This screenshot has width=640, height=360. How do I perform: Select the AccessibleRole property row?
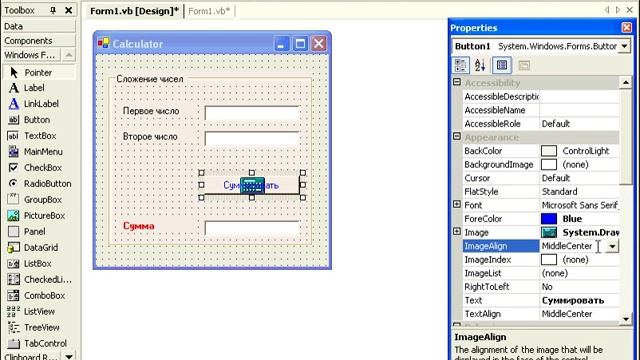[x=541, y=124]
